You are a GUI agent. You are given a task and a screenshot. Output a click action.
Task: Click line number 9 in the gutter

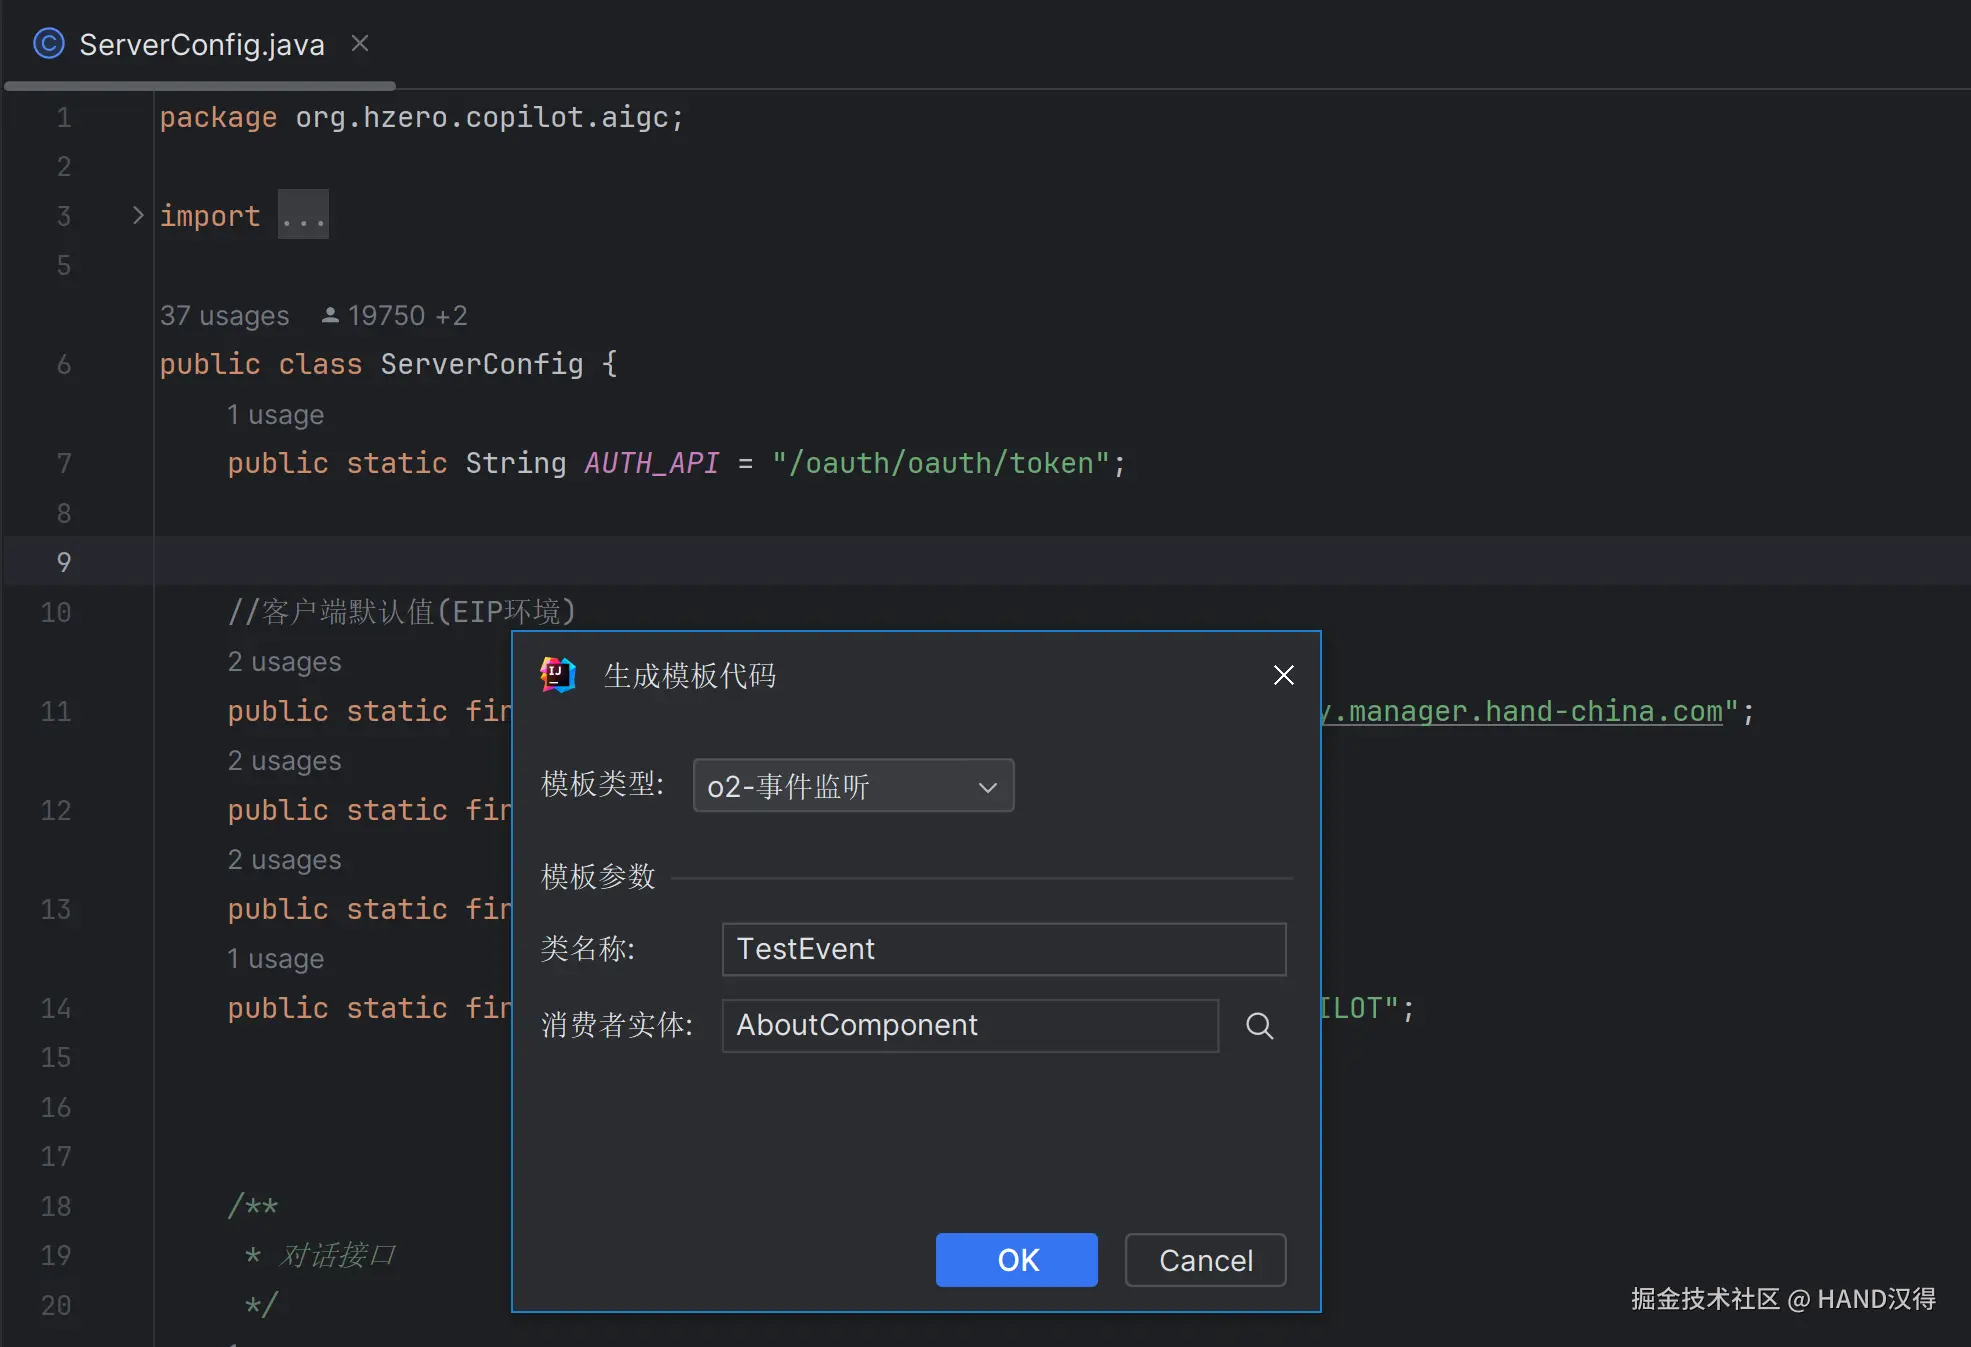coord(63,563)
